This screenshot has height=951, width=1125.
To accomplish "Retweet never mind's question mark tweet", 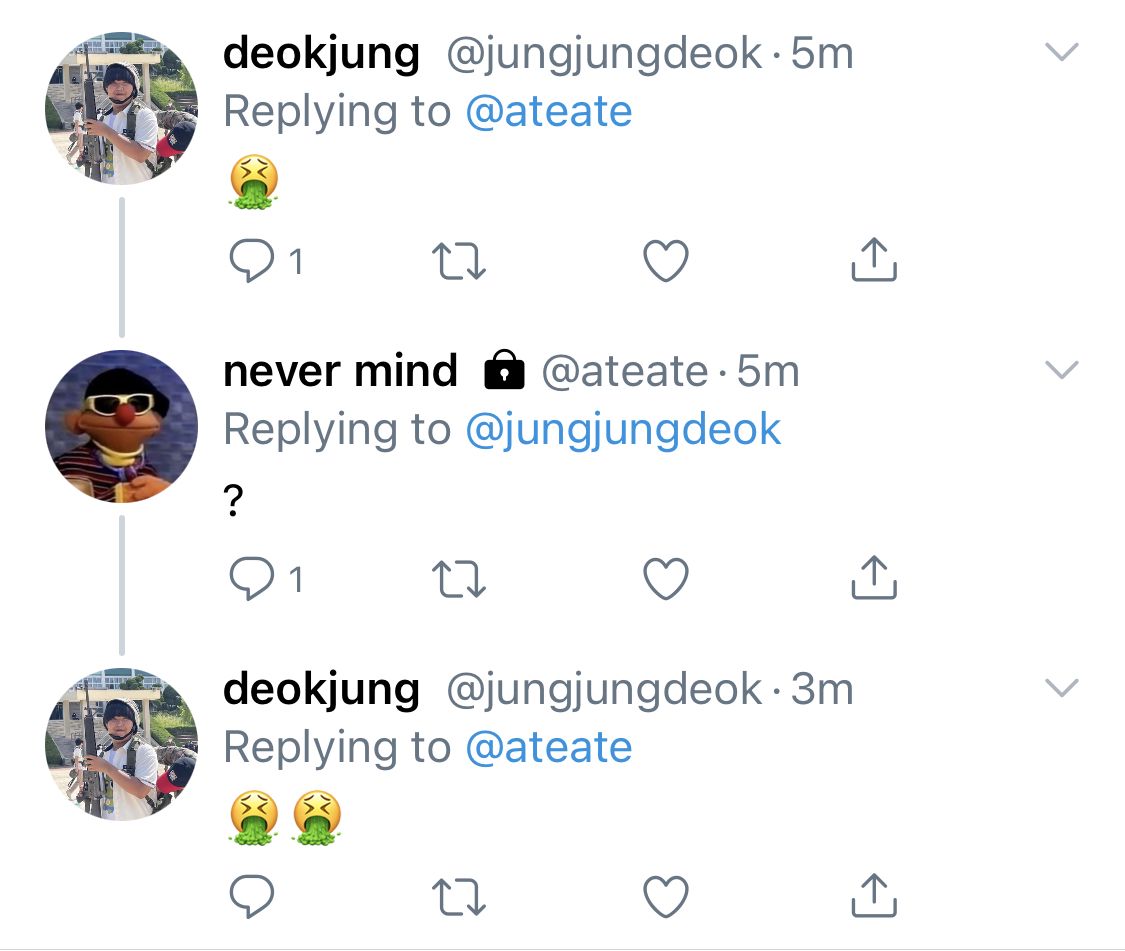I will pyautogui.click(x=459, y=579).
